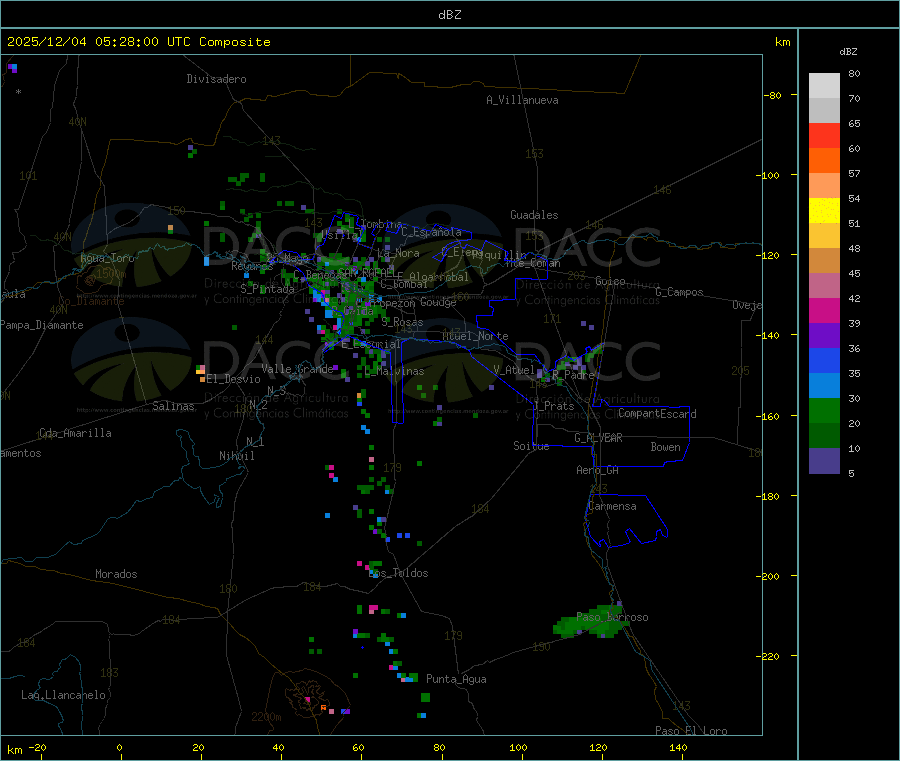Click the 80 dBZ white color swatch
Image resolution: width=900 pixels, height=761 pixels.
pyautogui.click(x=824, y=86)
